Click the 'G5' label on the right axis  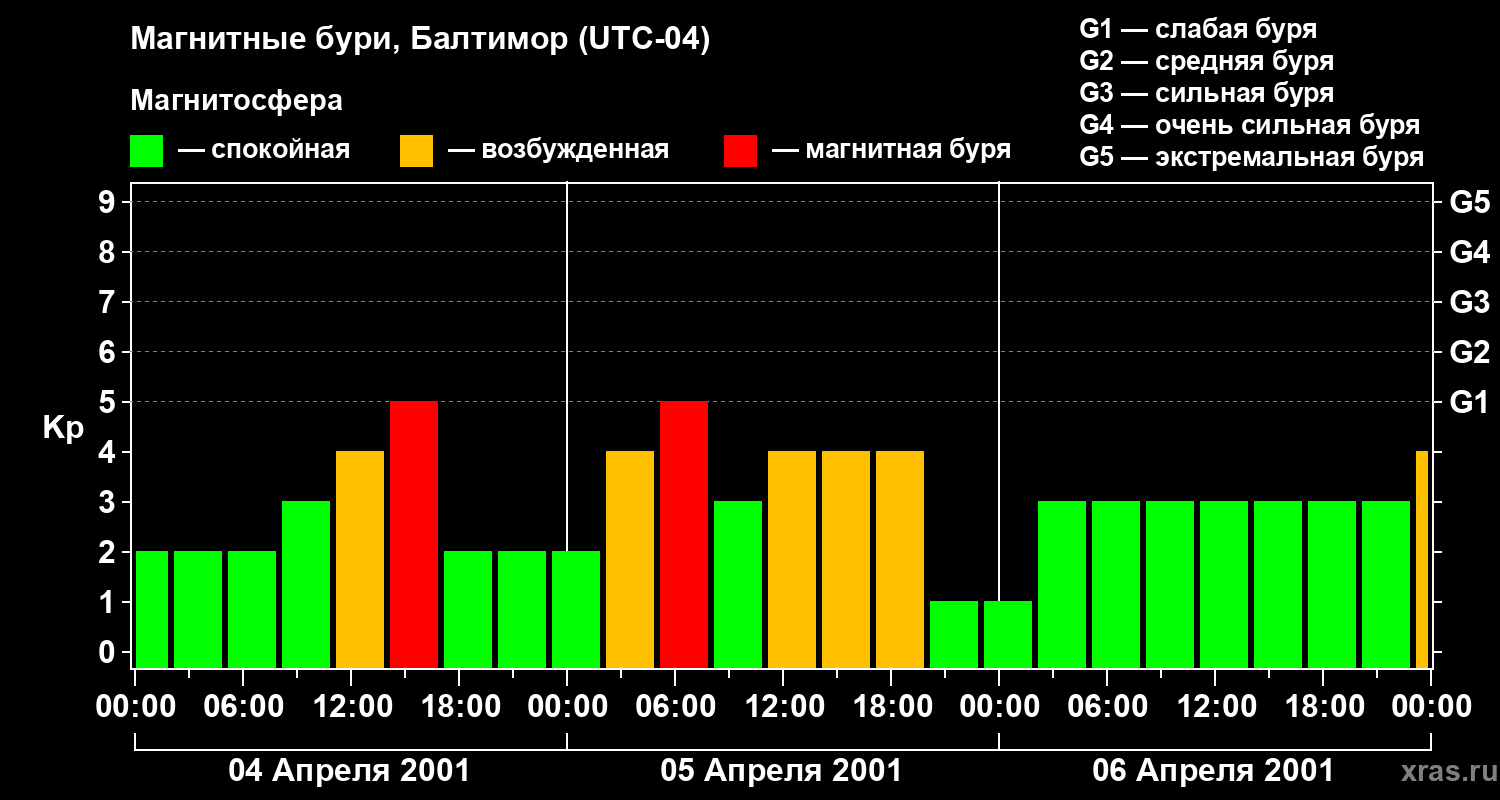coord(1470,202)
